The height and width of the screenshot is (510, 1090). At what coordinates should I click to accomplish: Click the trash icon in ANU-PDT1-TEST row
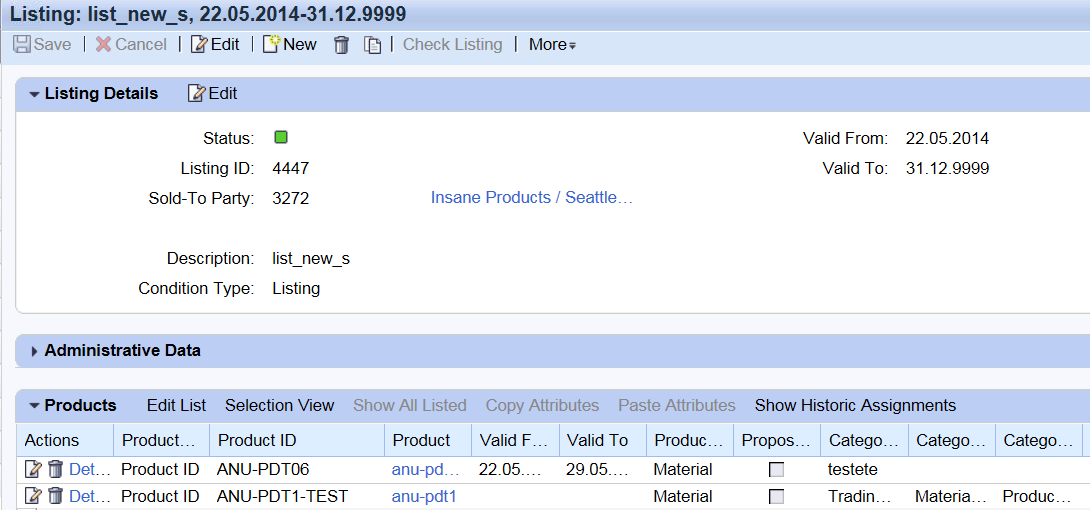click(56, 496)
